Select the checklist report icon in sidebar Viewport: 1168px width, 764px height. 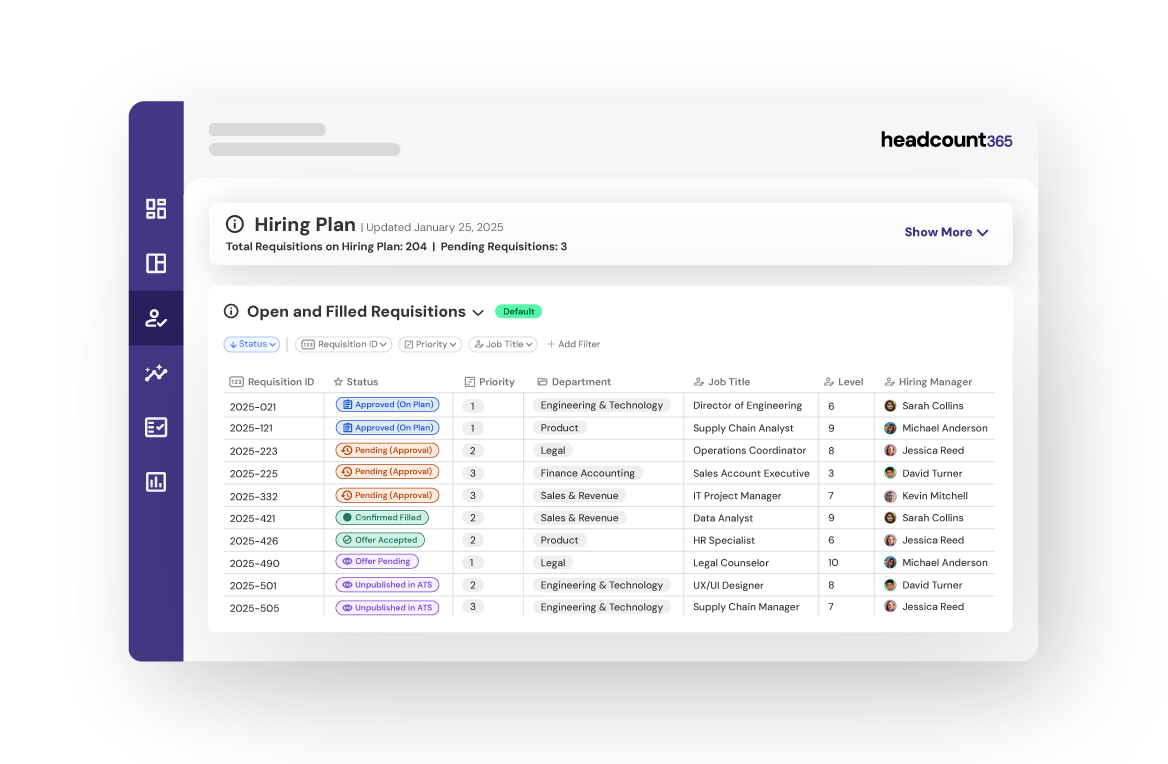(156, 426)
